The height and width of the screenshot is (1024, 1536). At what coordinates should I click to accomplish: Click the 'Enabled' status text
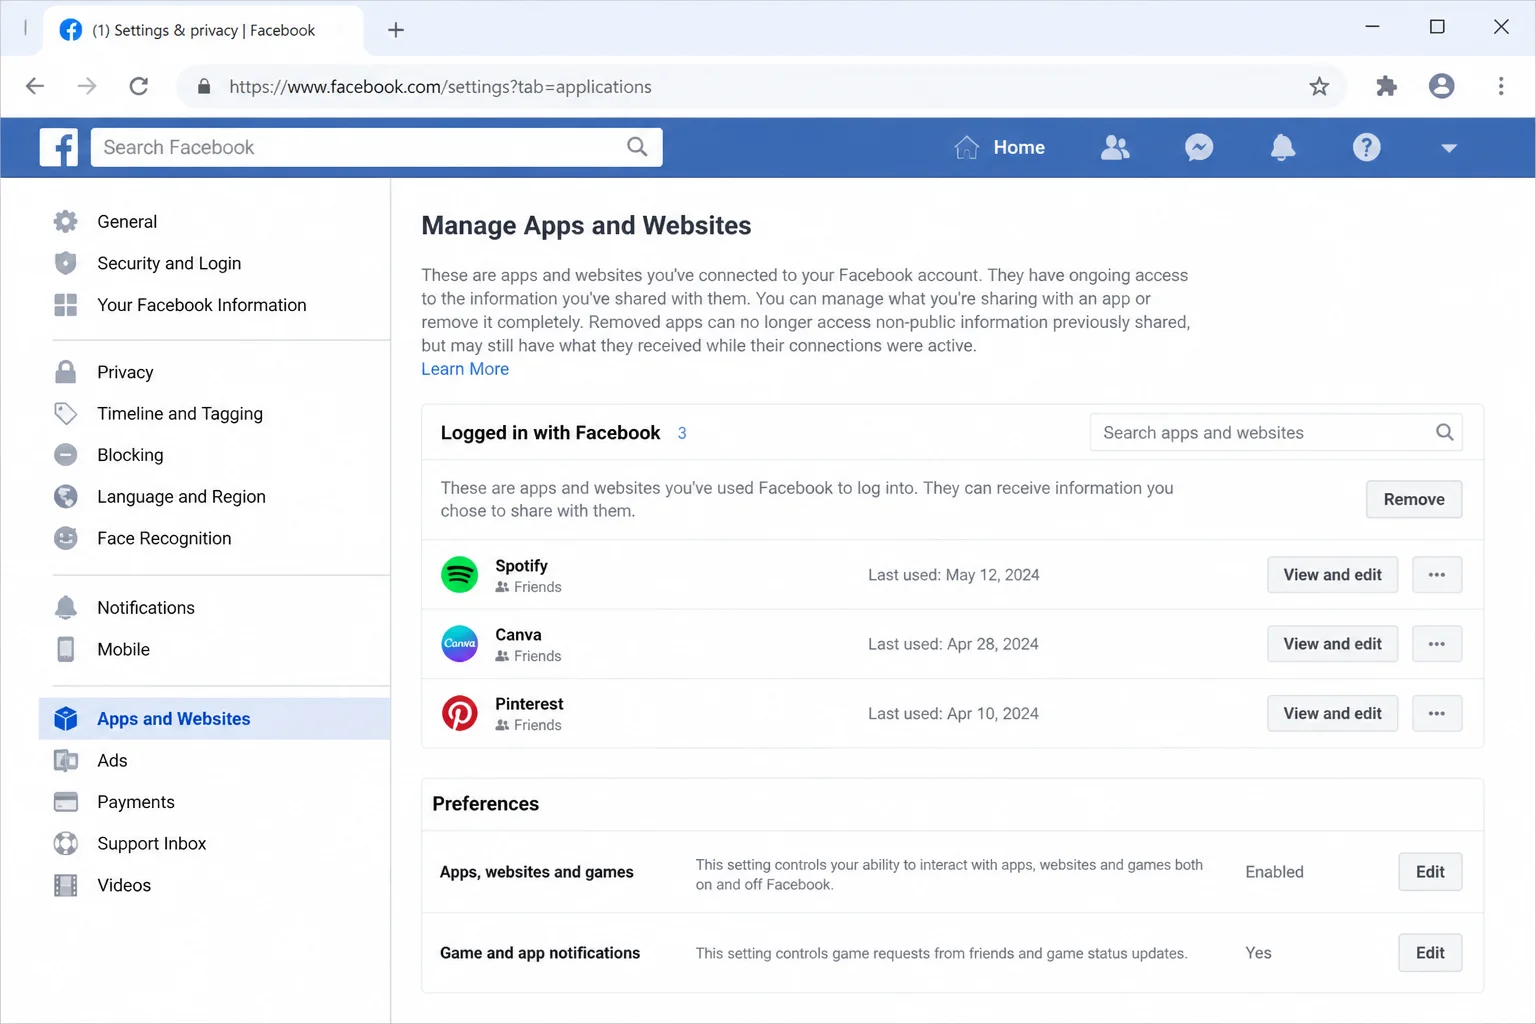click(x=1274, y=872)
